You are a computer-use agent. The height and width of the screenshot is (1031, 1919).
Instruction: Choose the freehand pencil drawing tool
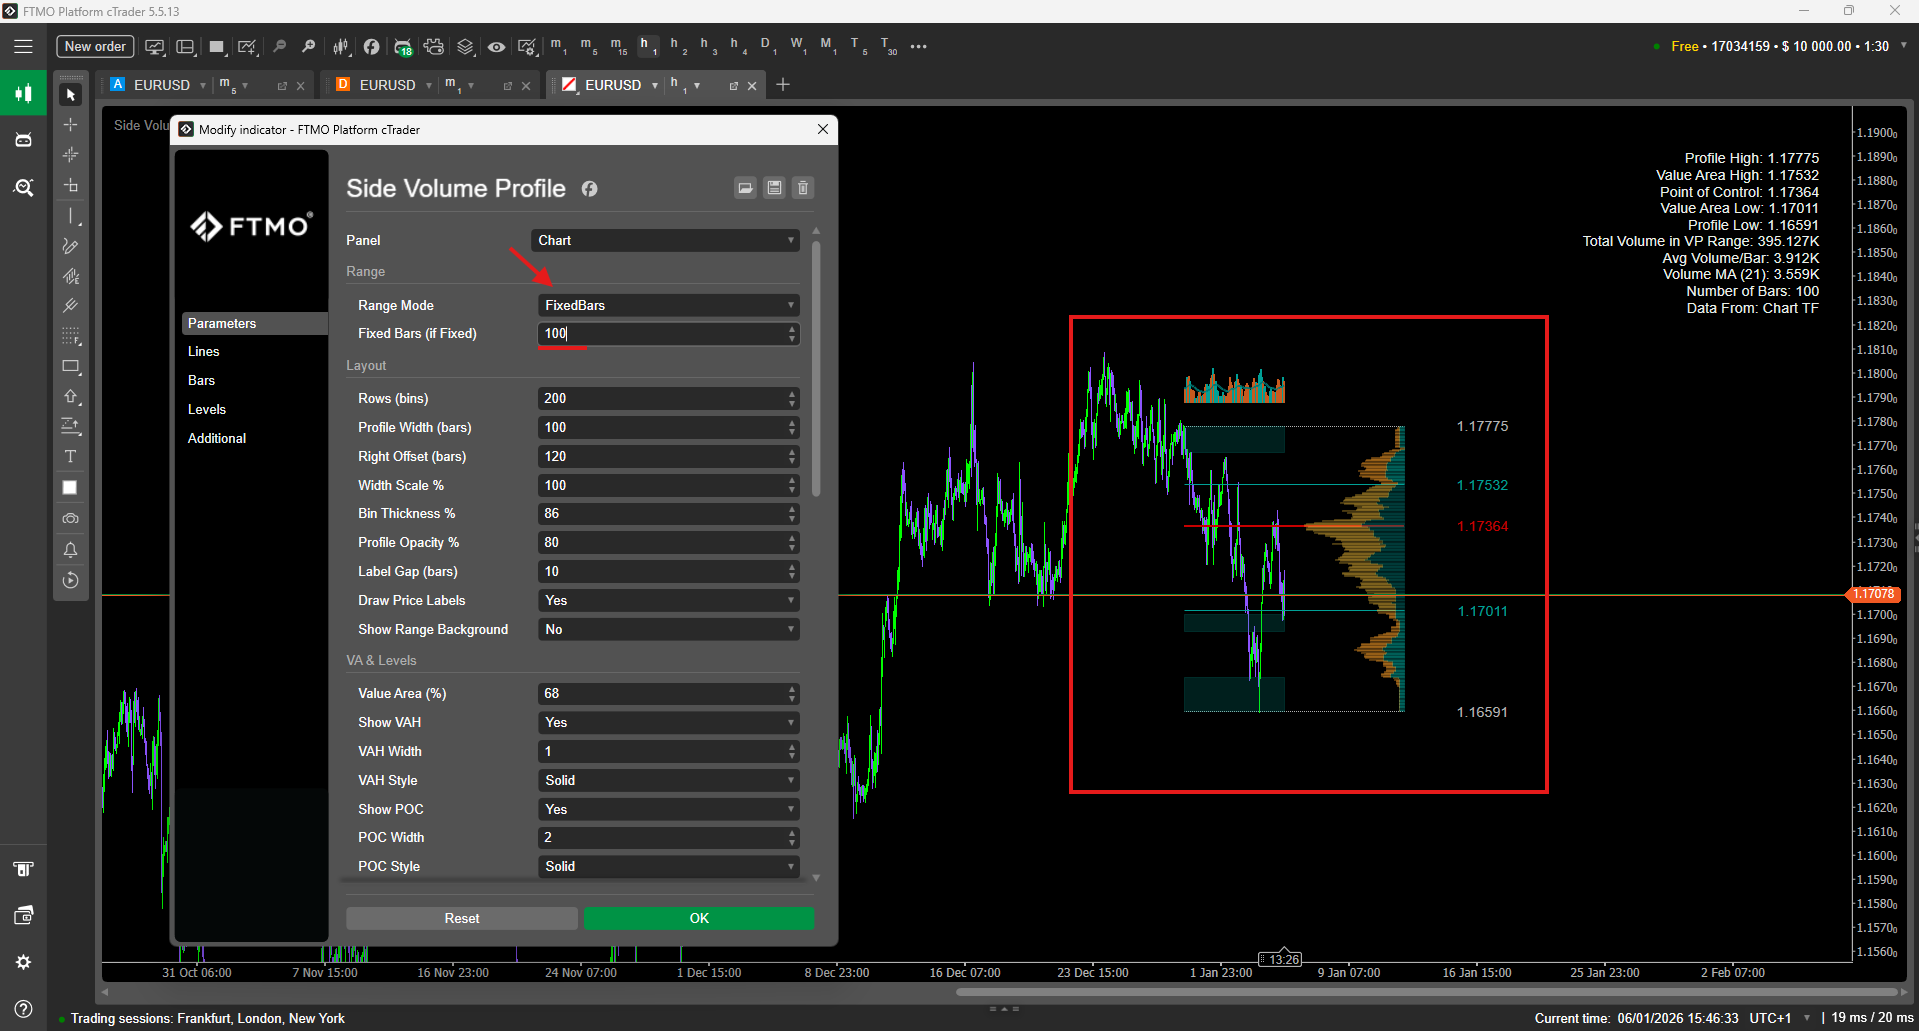coord(70,246)
